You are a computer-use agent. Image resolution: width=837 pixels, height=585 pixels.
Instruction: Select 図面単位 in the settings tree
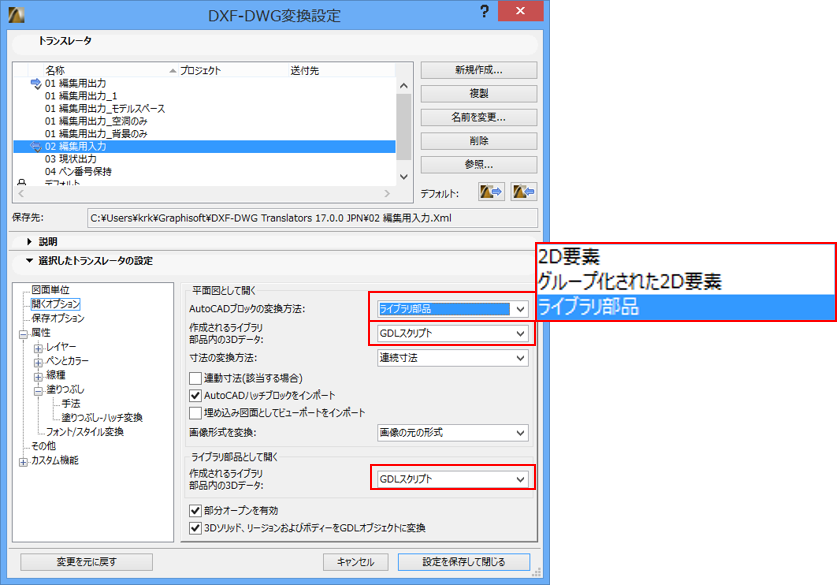[50, 290]
